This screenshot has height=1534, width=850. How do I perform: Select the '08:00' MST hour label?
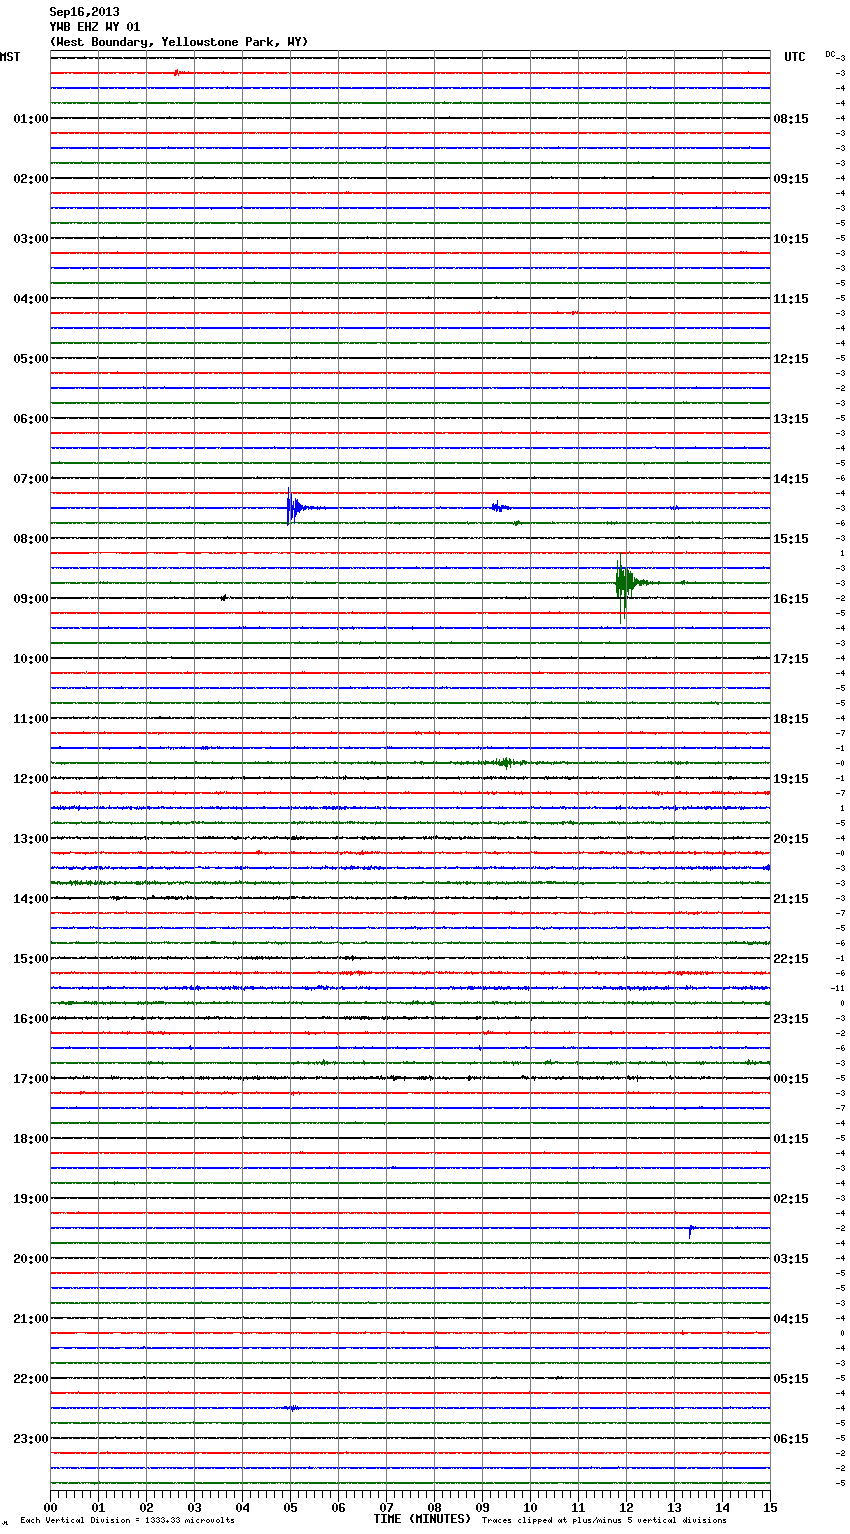click(30, 539)
